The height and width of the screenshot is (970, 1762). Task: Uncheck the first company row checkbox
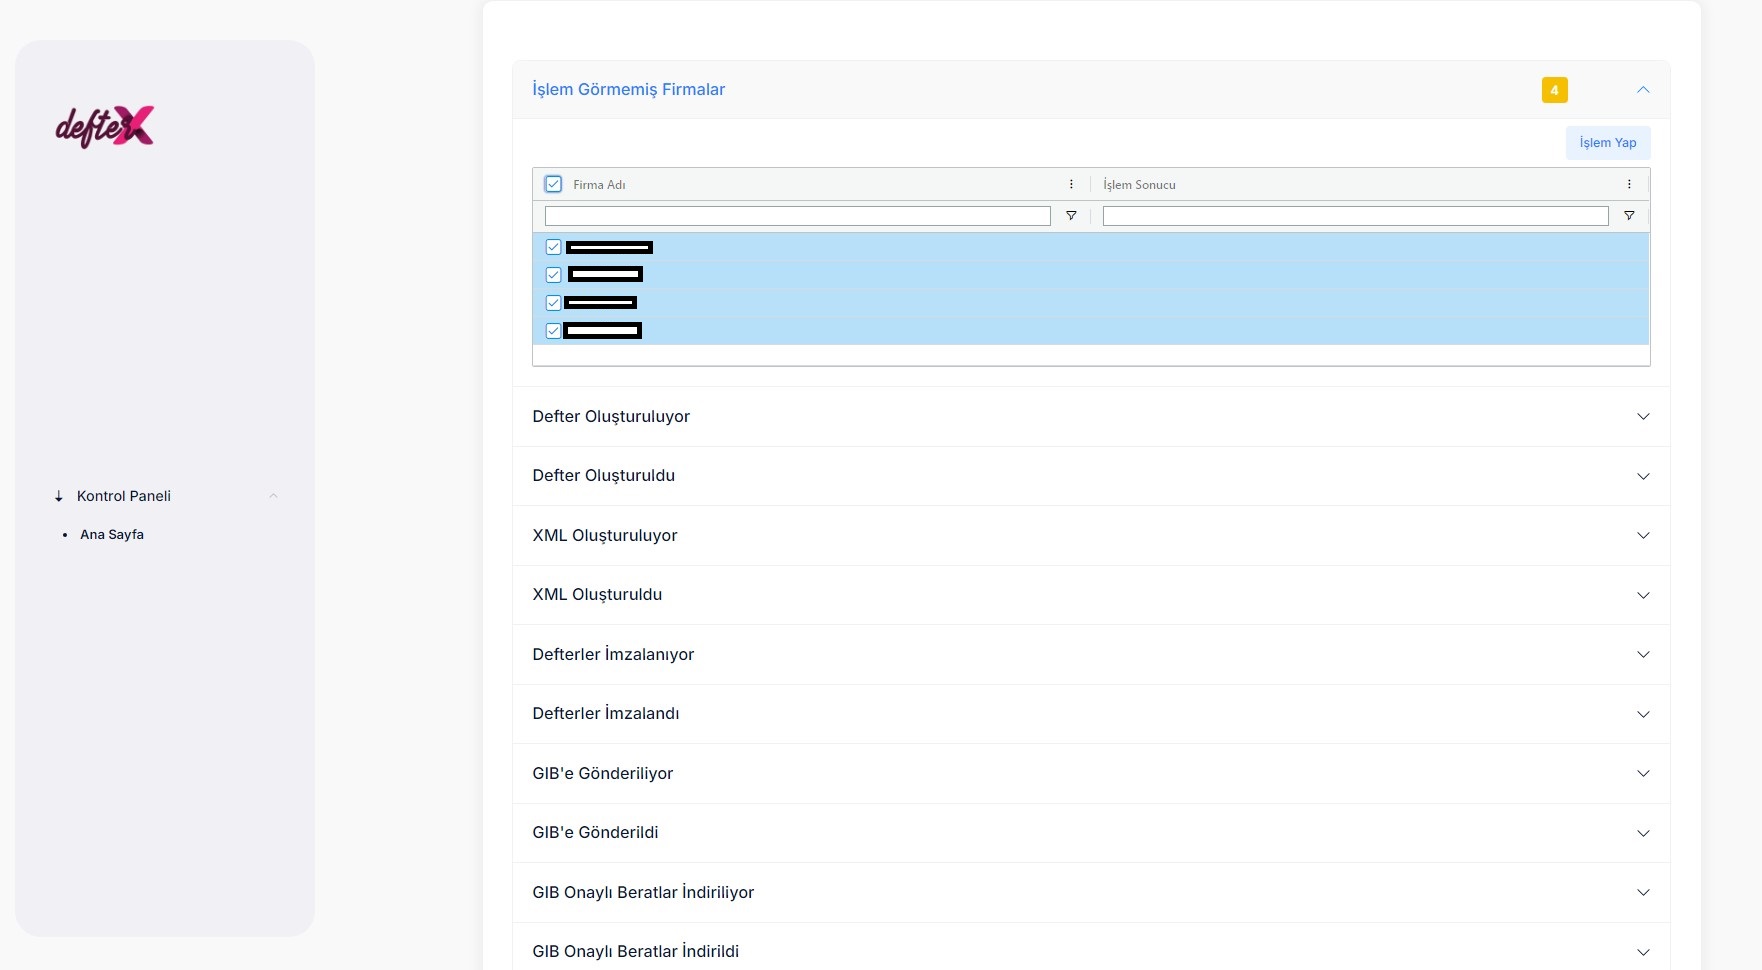pos(553,247)
